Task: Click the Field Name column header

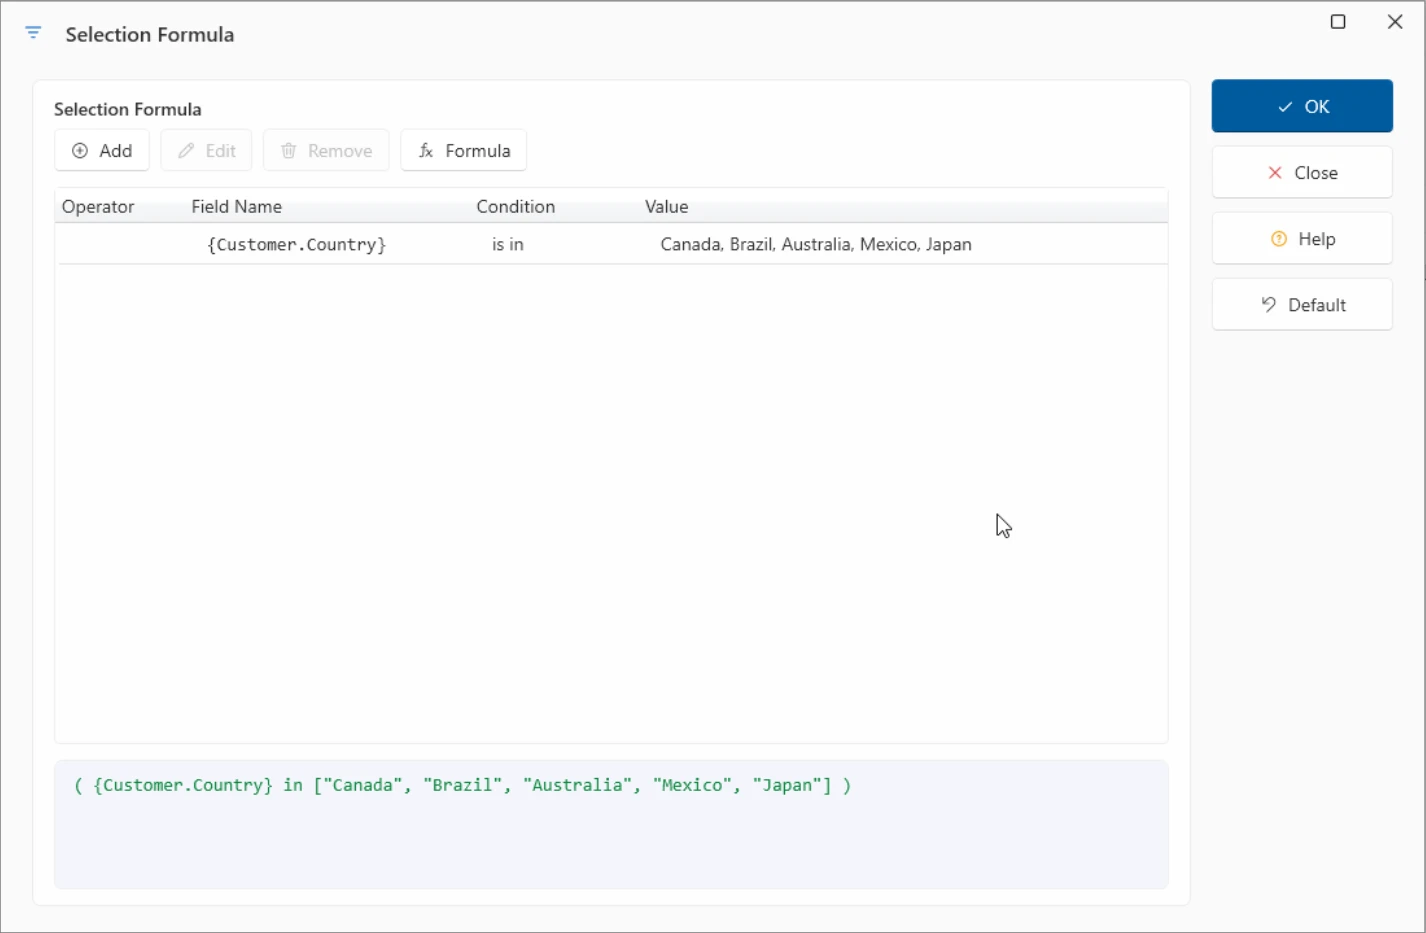Action: pos(237,206)
